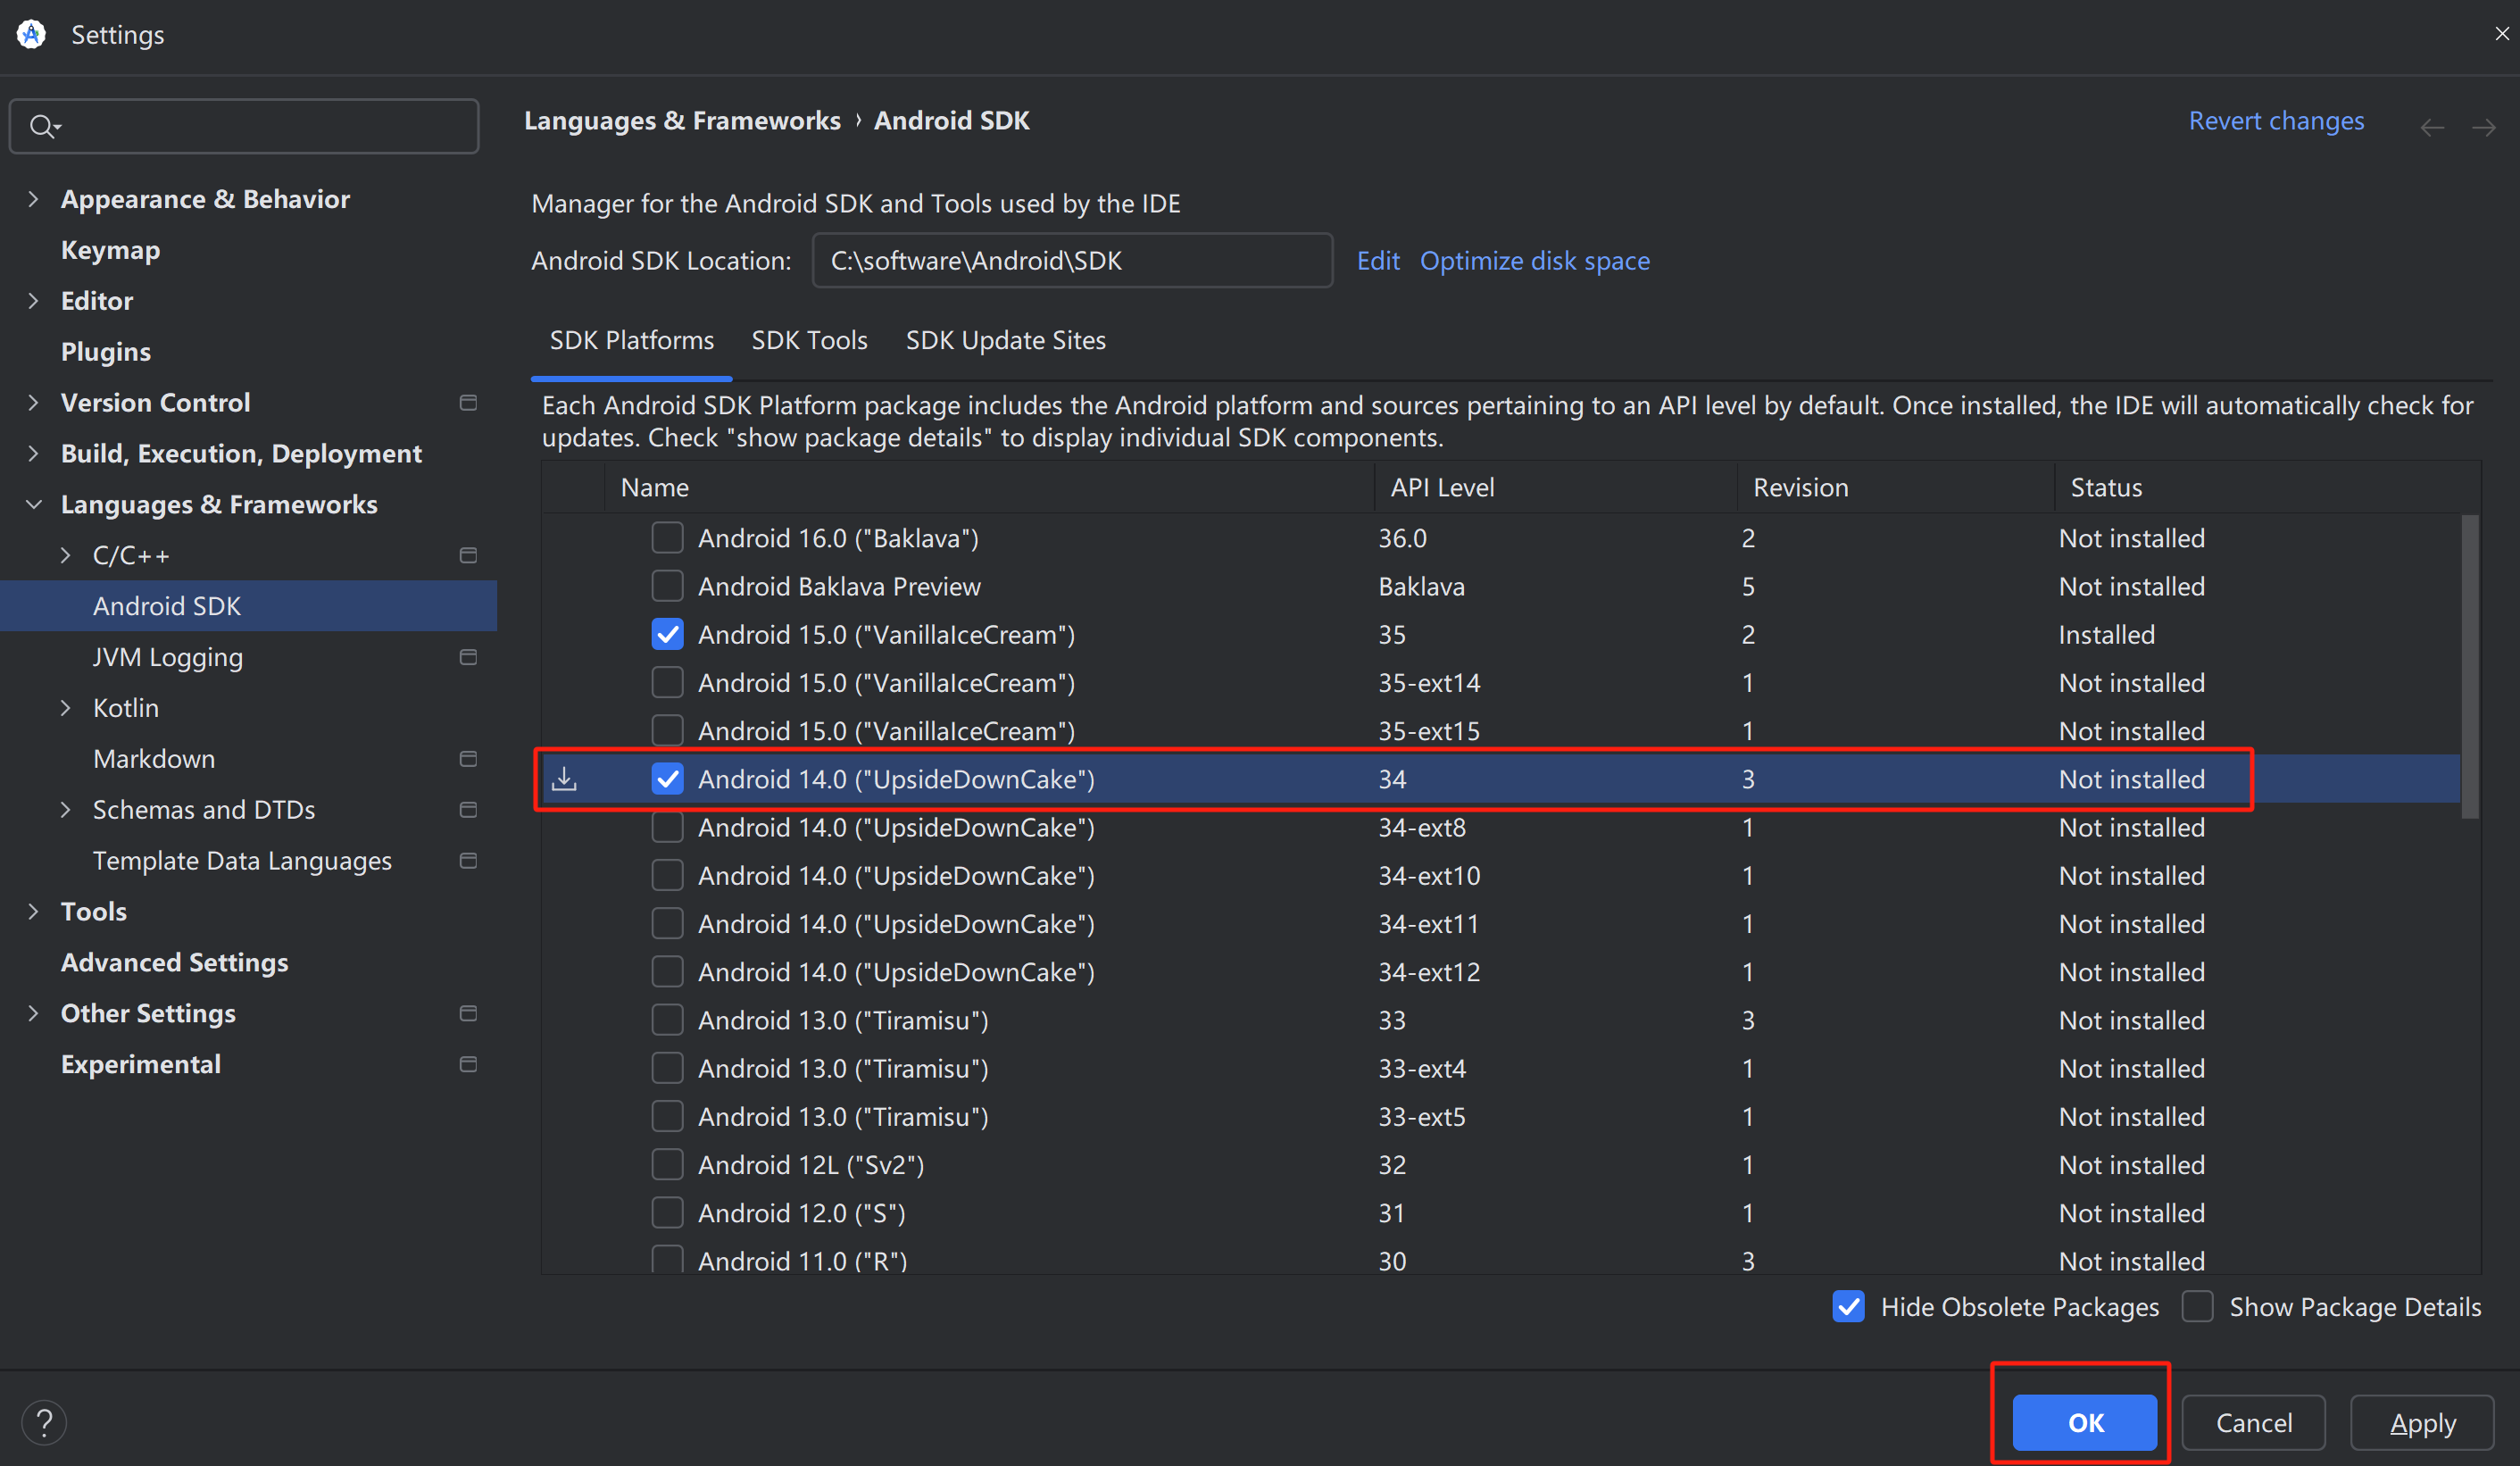This screenshot has width=2520, height=1466.
Task: Expand the Appearance & Behavior section
Action: pos(34,199)
